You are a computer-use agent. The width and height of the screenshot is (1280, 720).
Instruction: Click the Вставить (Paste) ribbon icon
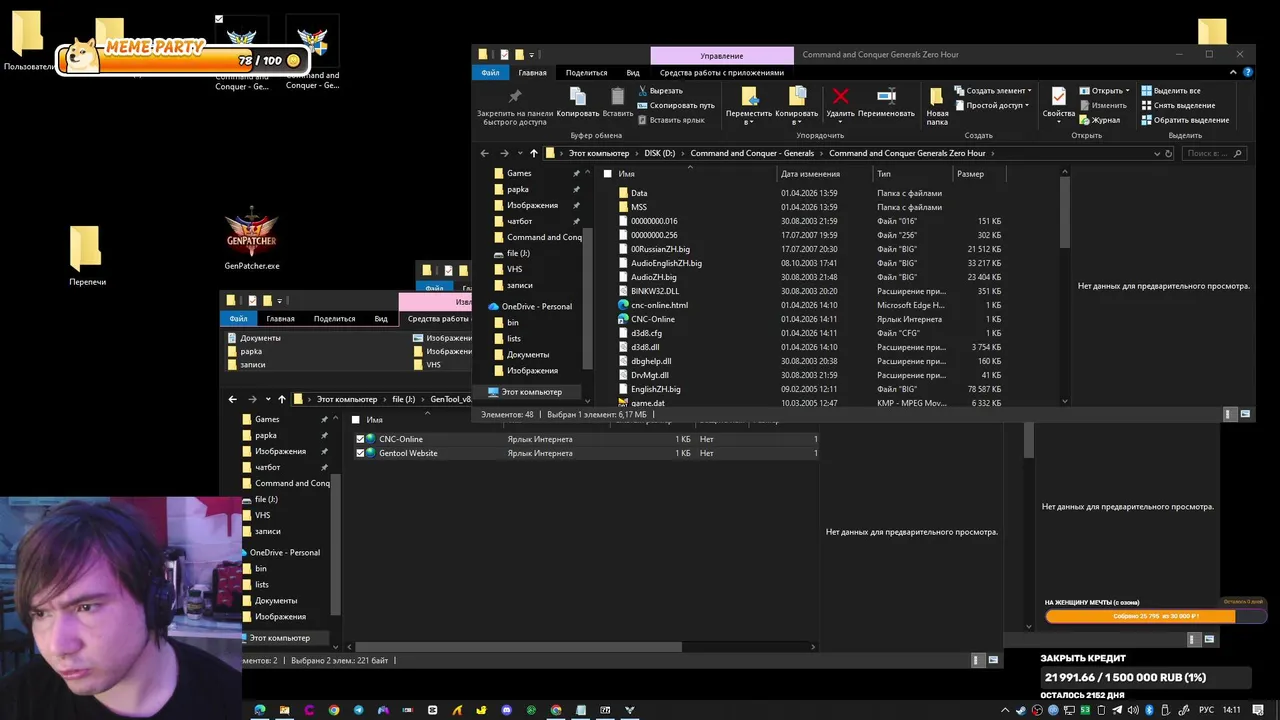point(617,96)
